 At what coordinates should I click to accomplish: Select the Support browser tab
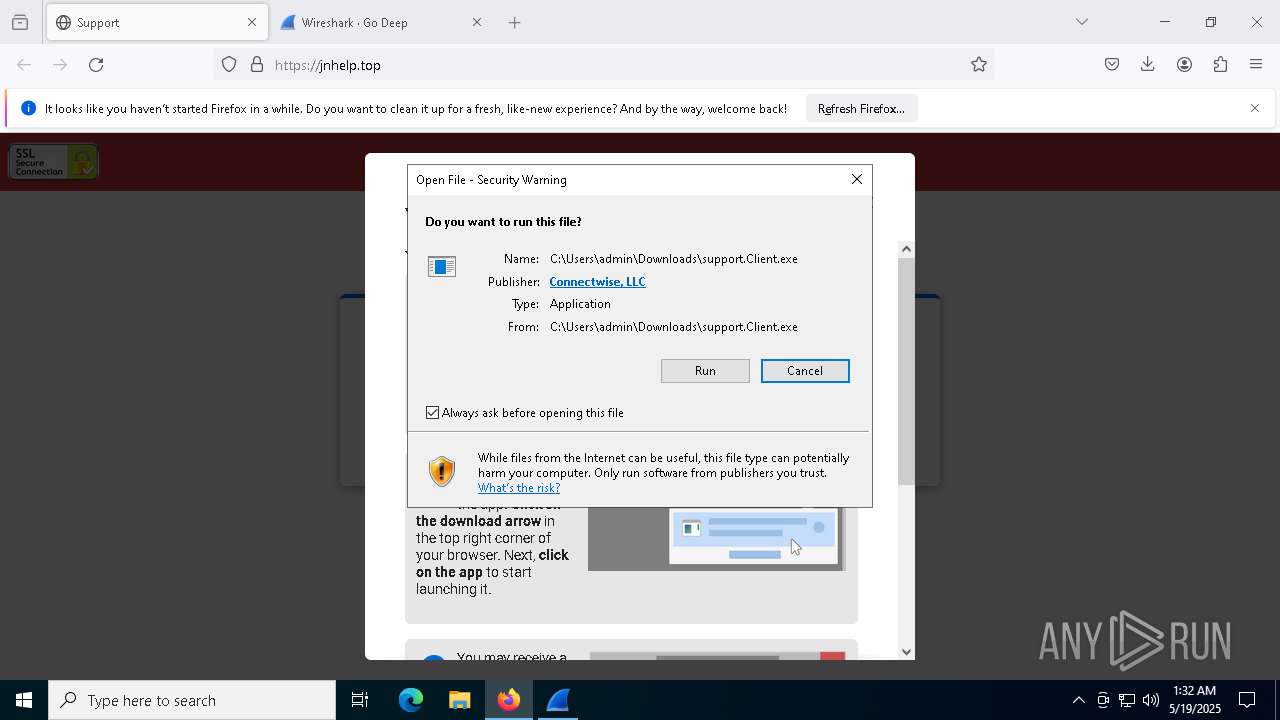(157, 22)
